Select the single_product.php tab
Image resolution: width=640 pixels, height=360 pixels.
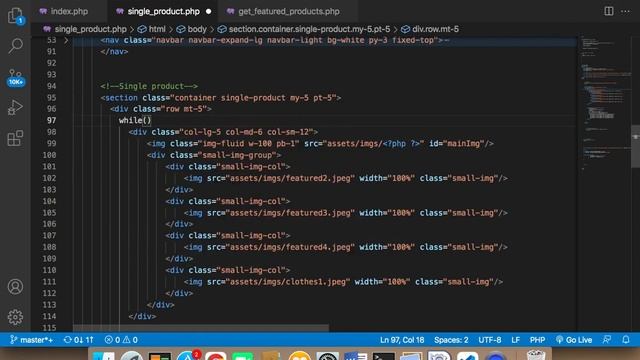pos(164,11)
